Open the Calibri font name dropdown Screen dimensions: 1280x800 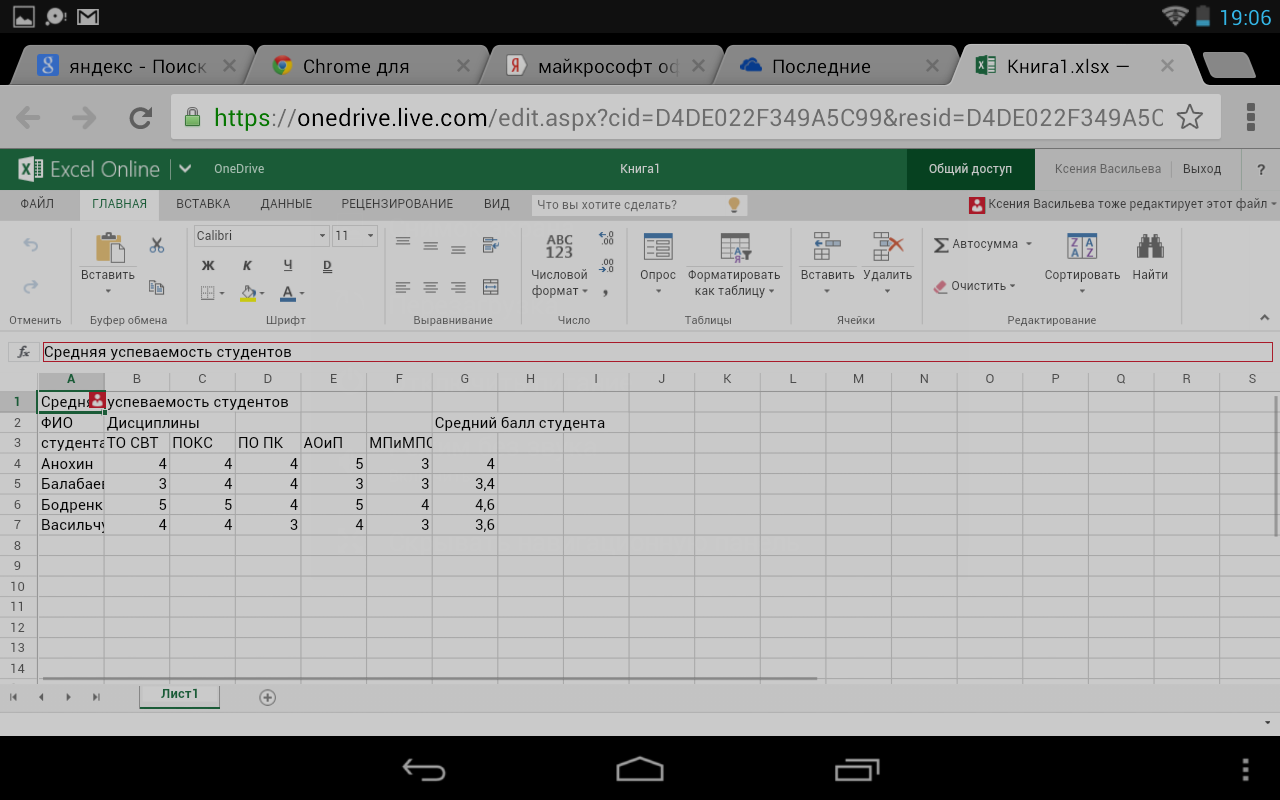point(322,236)
